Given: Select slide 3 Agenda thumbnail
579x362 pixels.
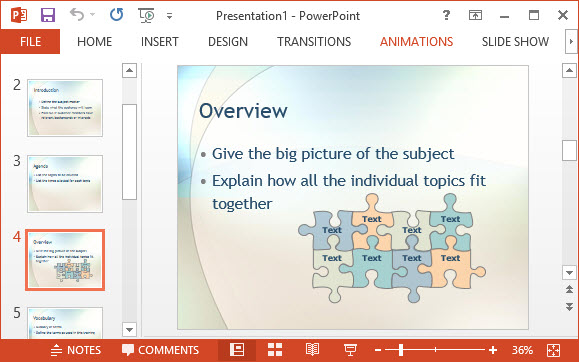Looking at the screenshot, I should click(x=65, y=184).
